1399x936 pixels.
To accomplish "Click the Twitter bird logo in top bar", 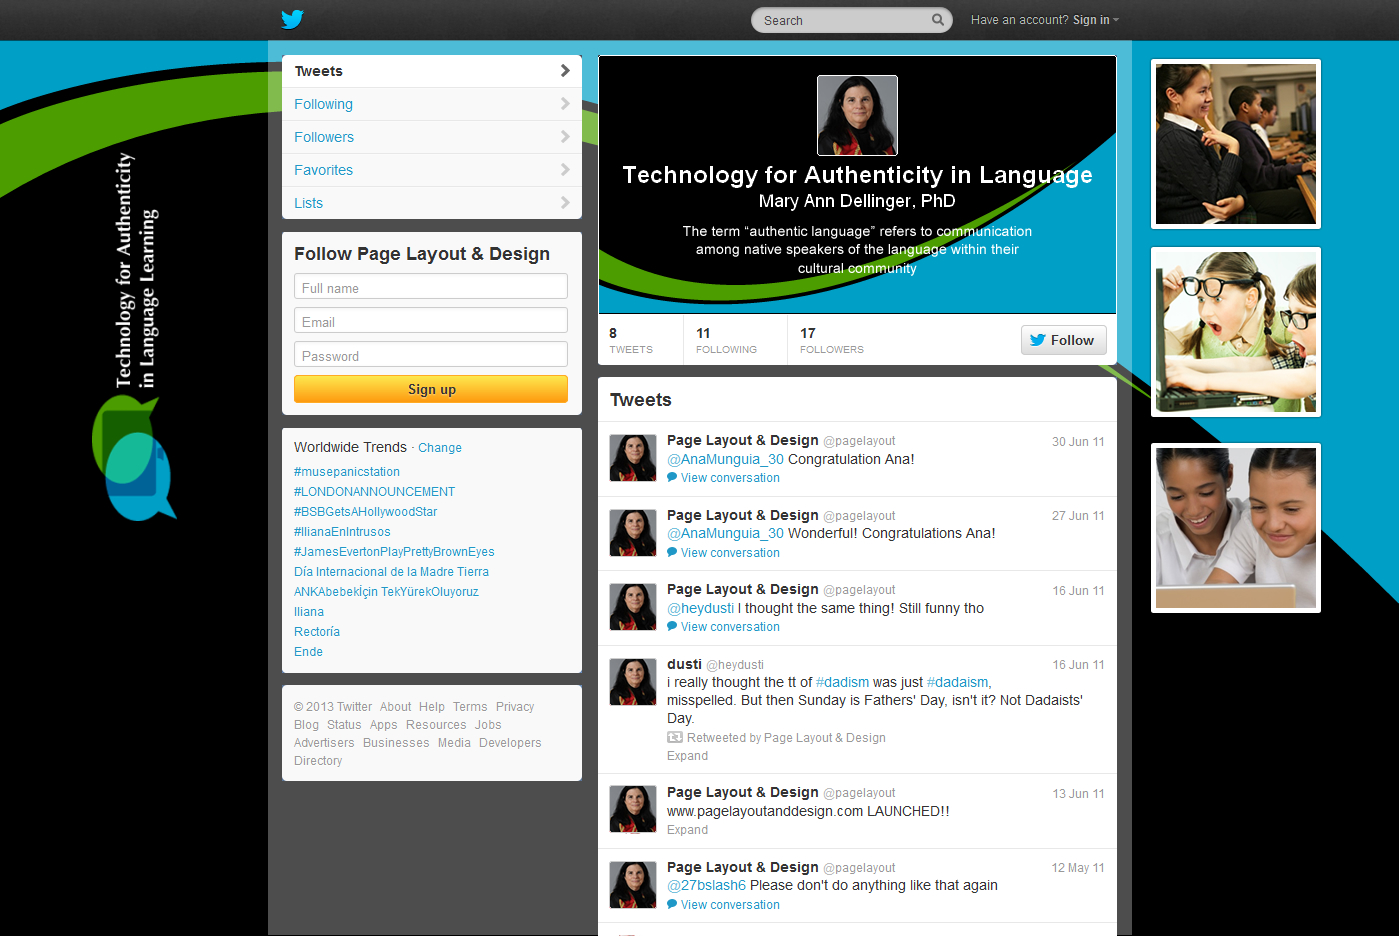I will tap(292, 19).
